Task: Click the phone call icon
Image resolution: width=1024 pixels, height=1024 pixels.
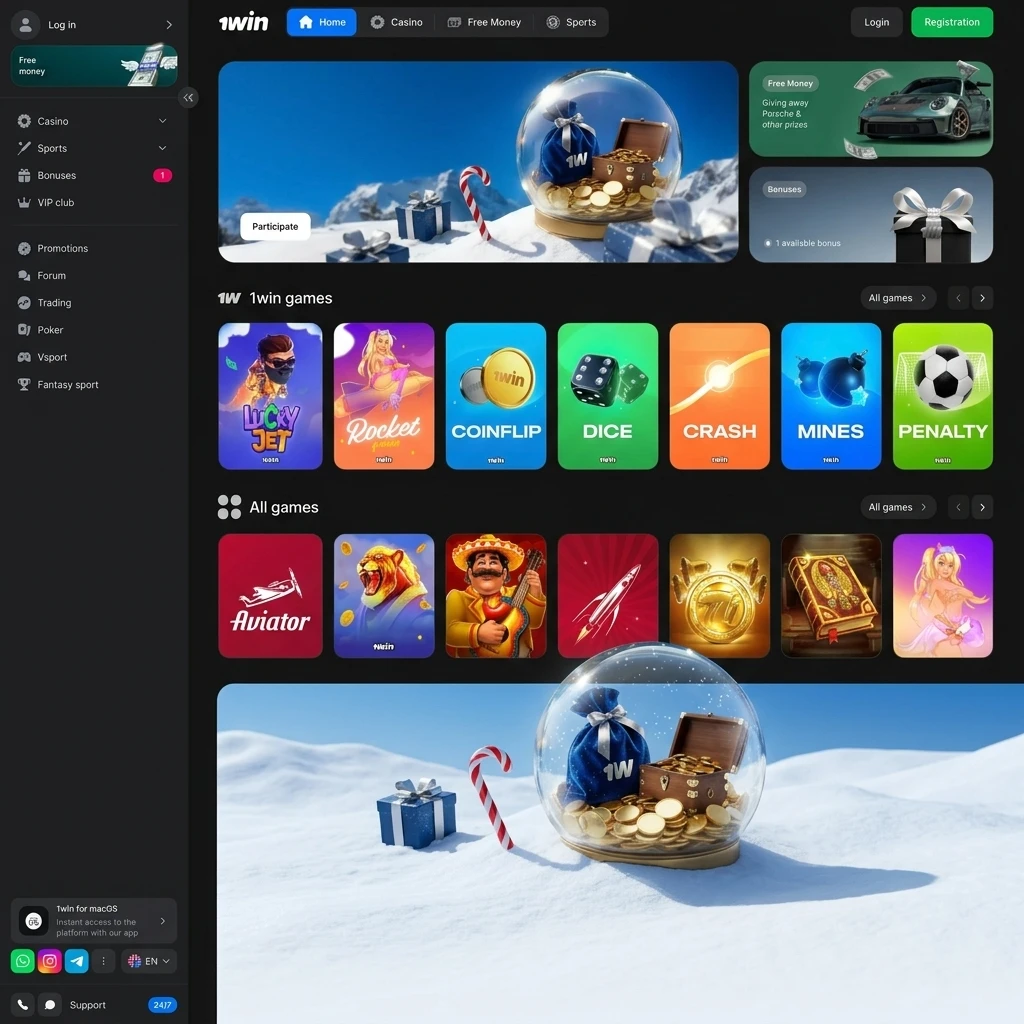Action: (23, 1005)
